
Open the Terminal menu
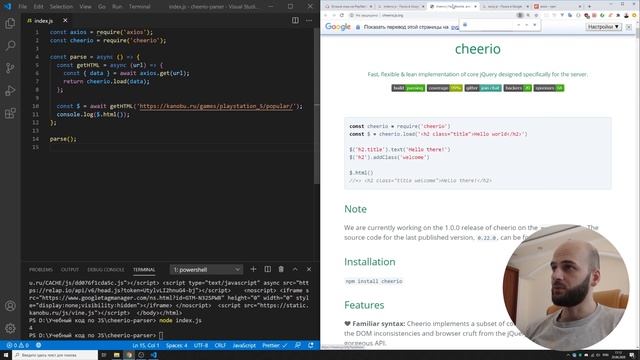point(140,7)
